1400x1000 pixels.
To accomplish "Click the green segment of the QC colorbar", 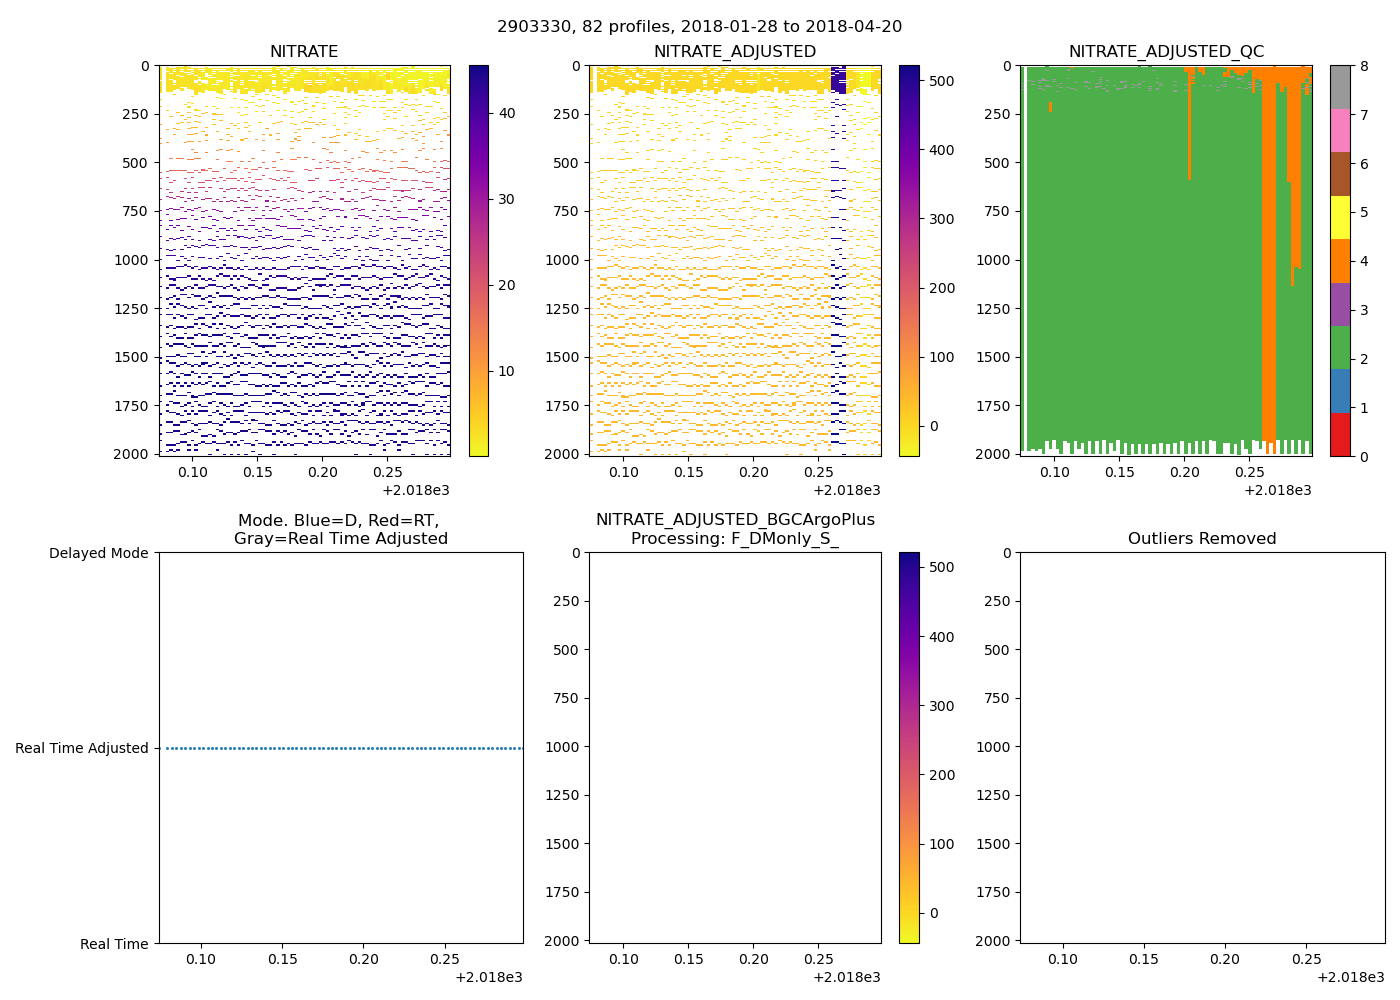I will click(1340, 347).
